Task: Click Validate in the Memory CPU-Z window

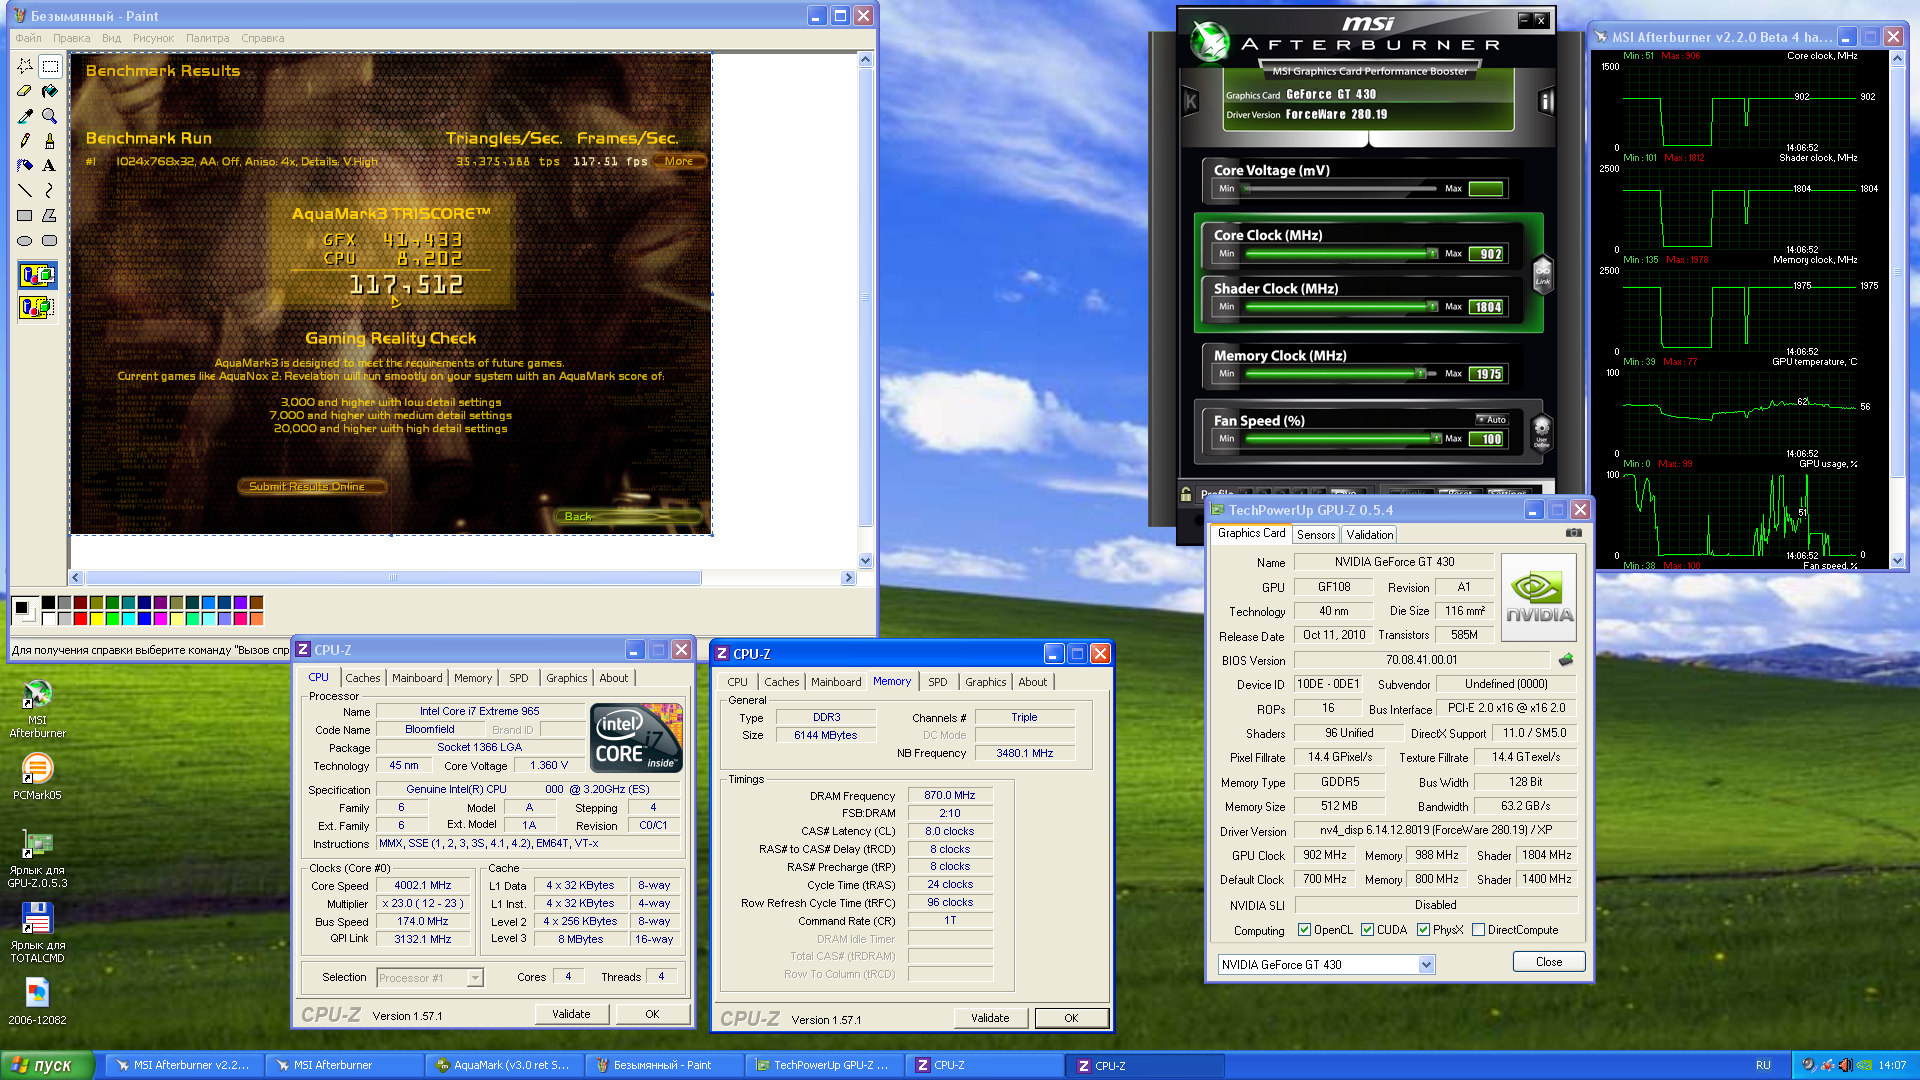Action: 990,1018
